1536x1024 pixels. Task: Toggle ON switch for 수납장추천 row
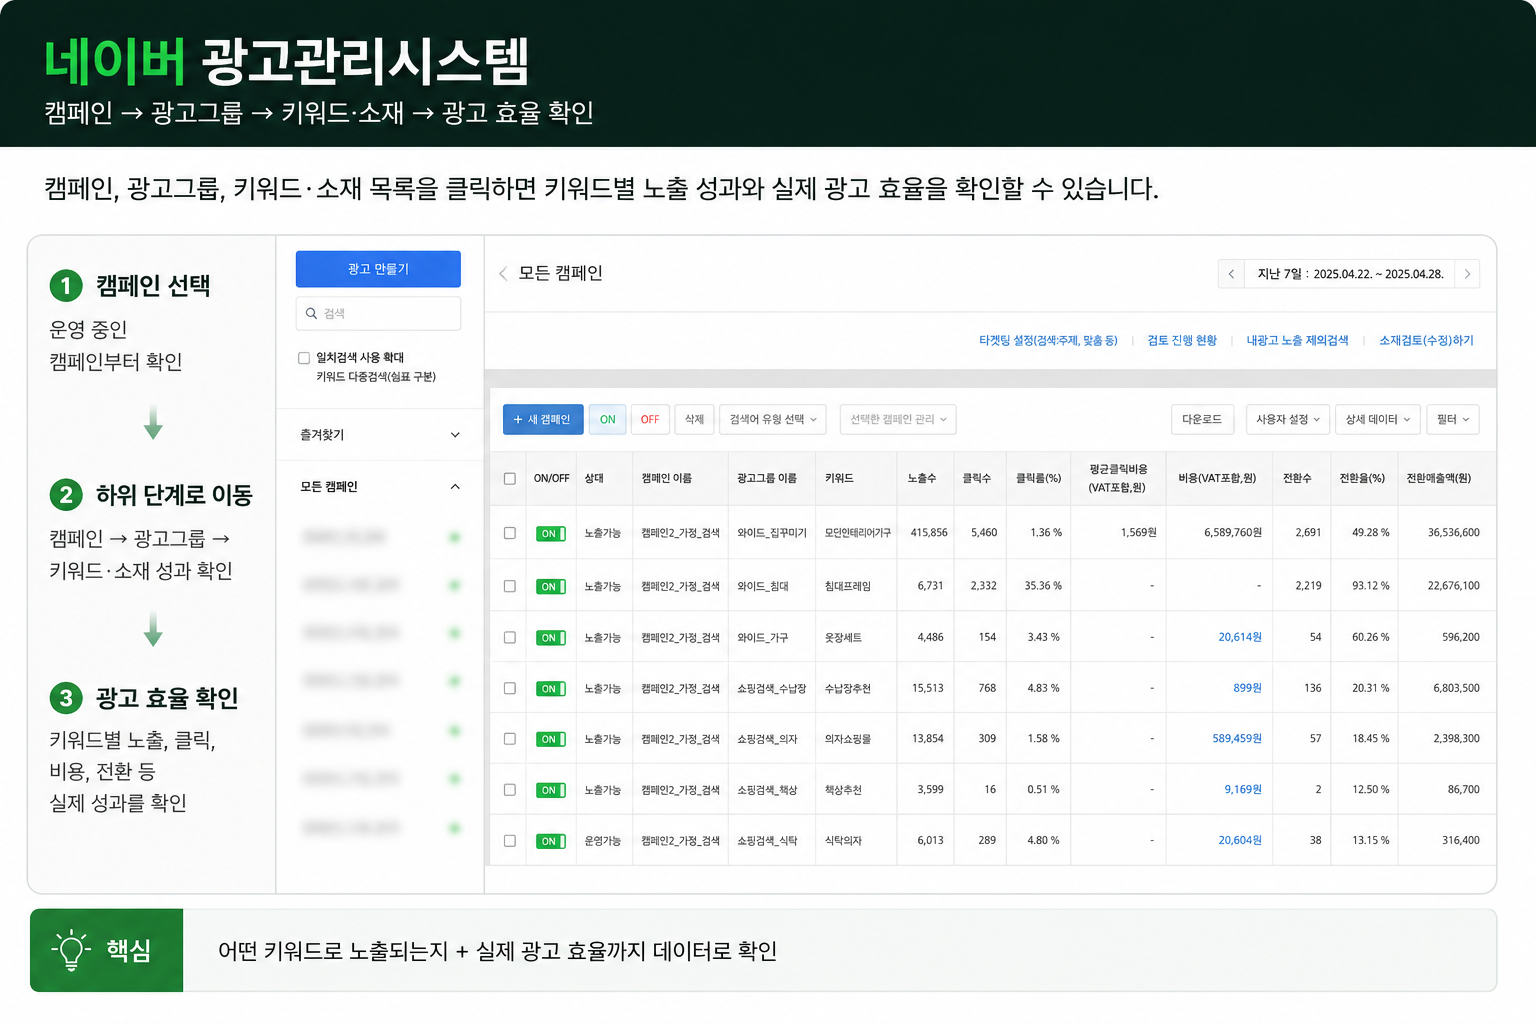[551, 689]
